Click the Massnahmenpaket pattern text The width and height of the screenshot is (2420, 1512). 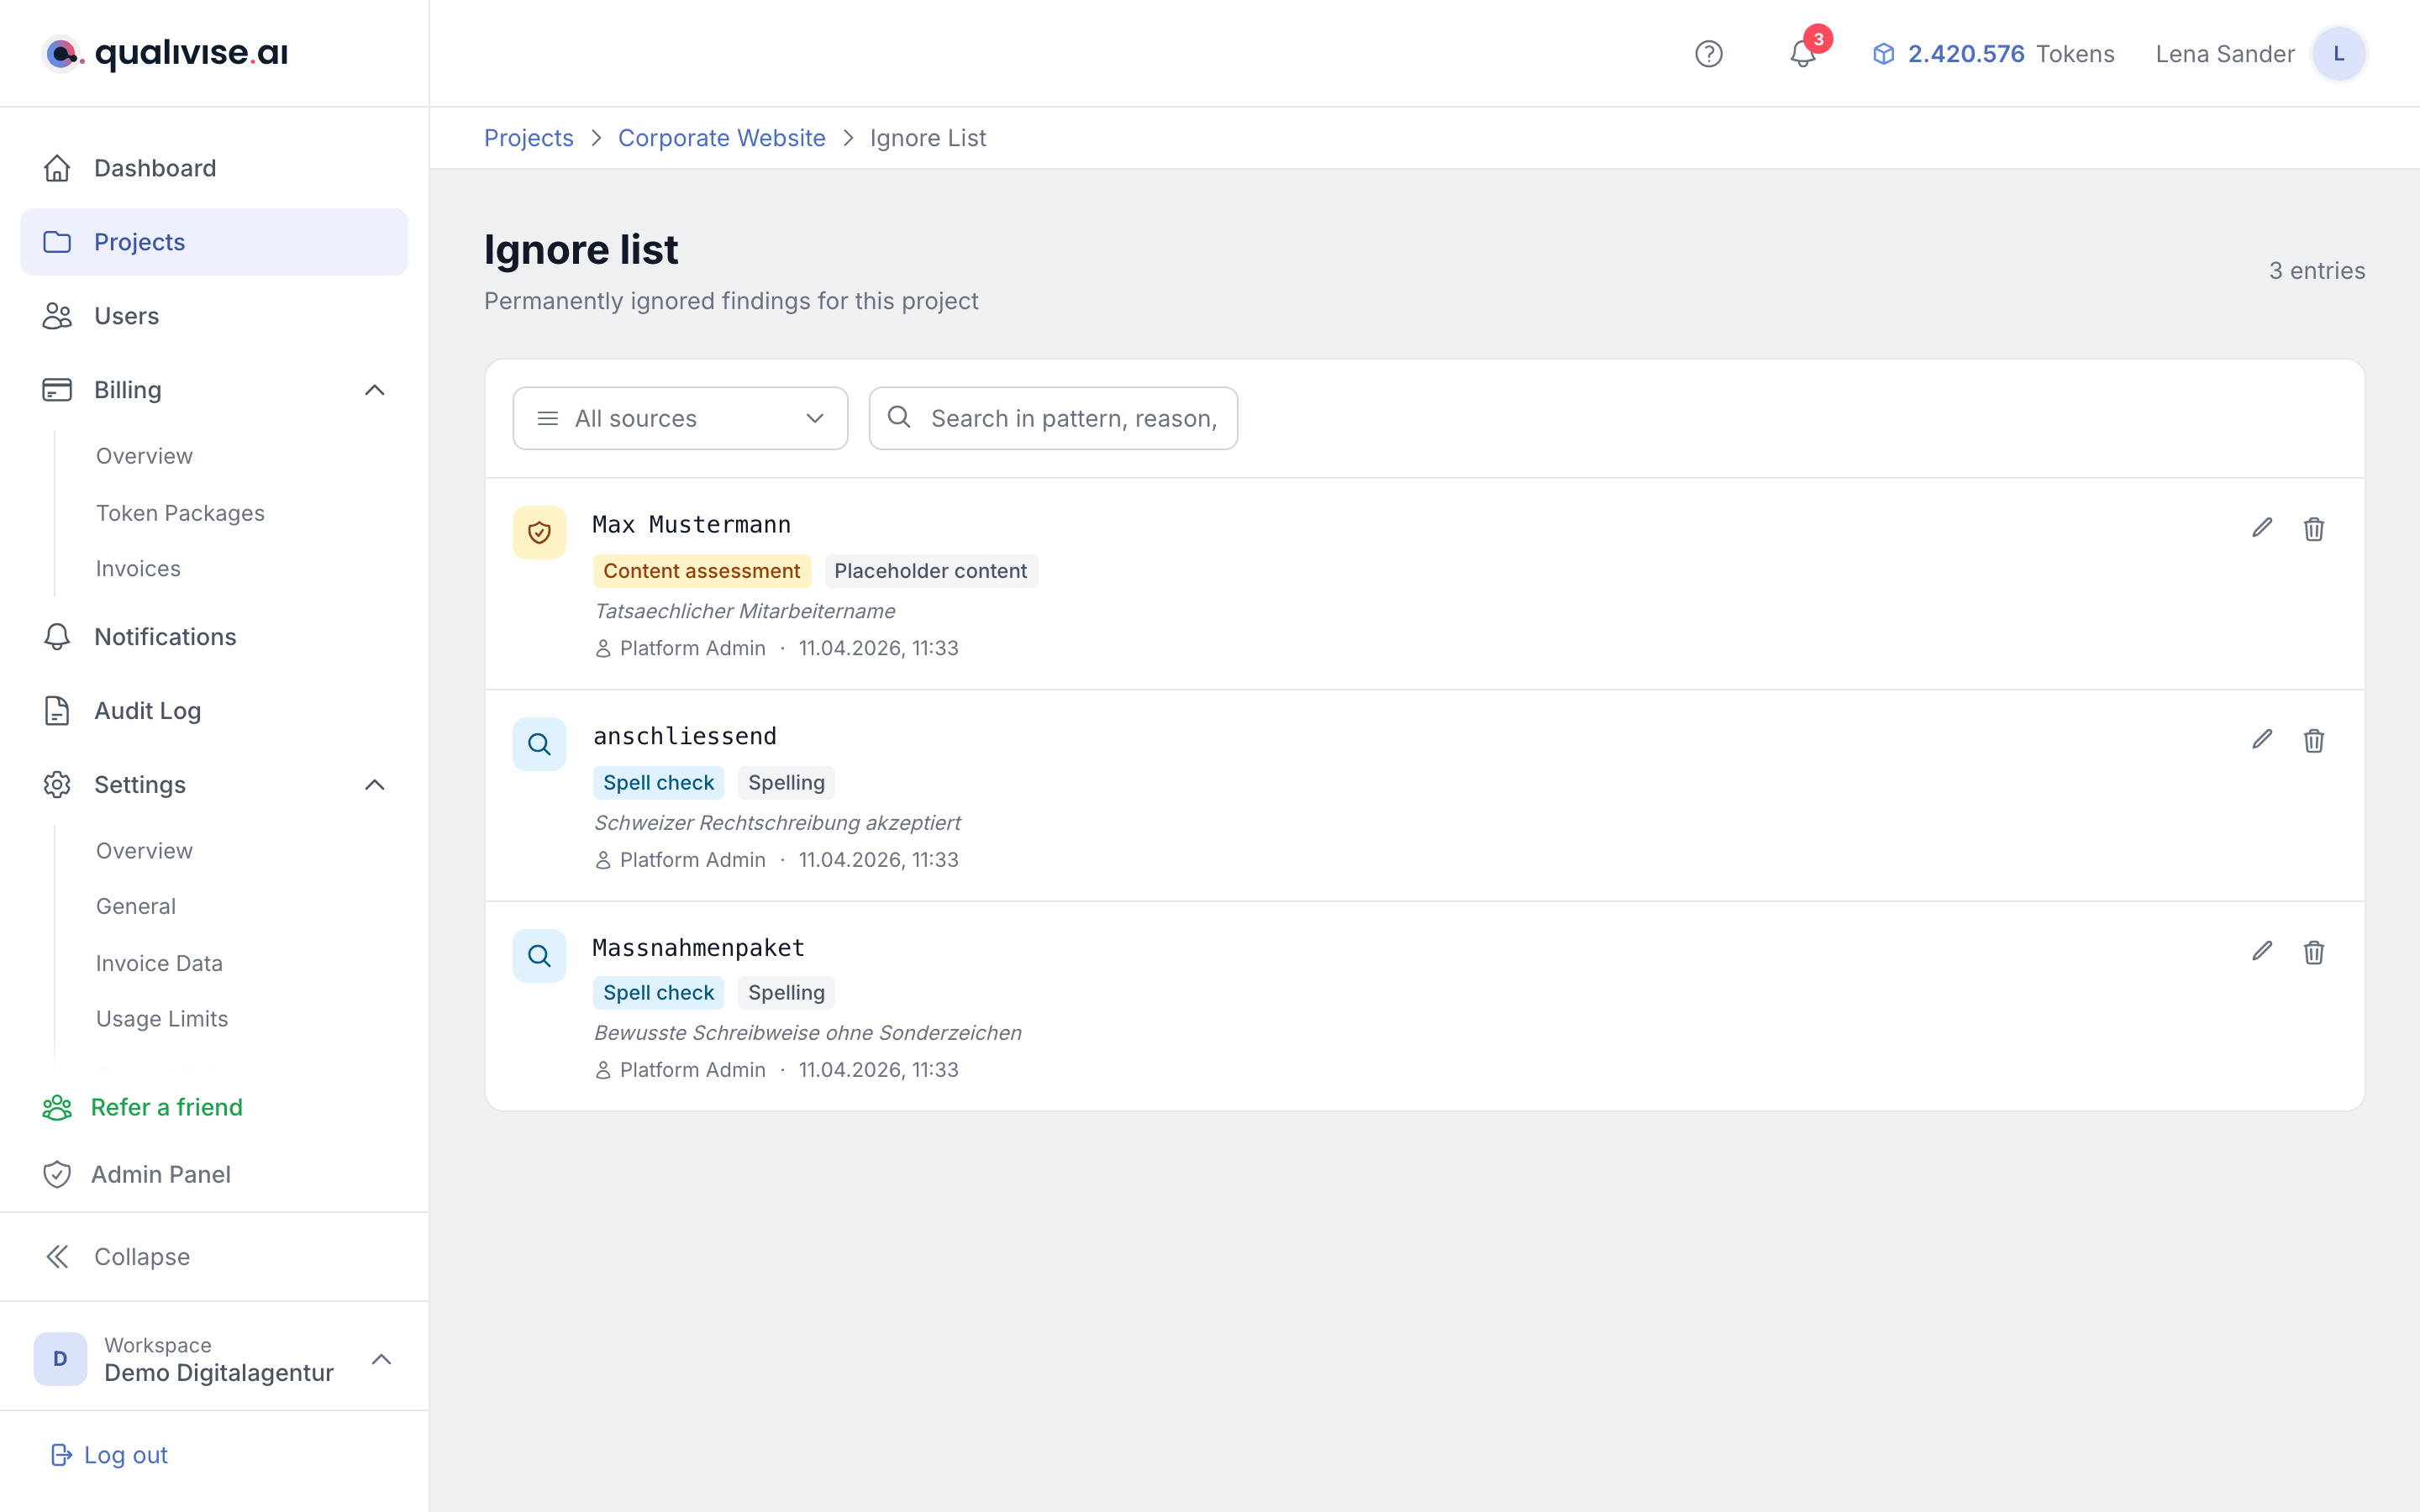[699, 948]
